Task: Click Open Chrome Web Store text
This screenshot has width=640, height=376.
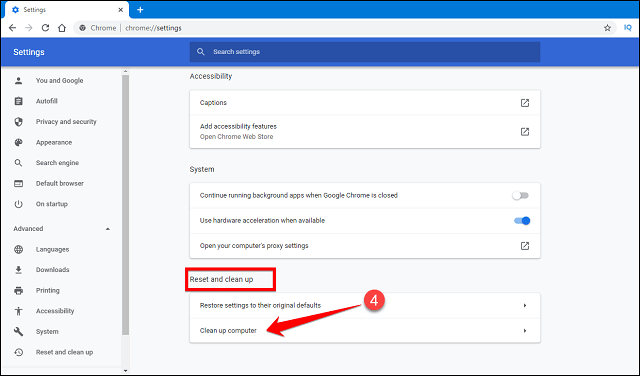Action: click(x=236, y=137)
